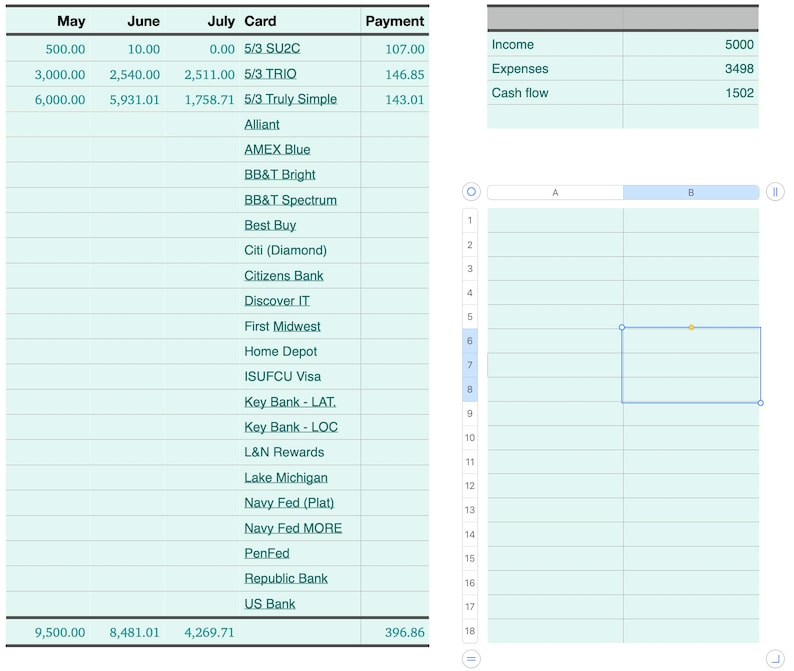Select the Income value 5000
The height and width of the screenshot is (671, 794).
click(x=691, y=45)
